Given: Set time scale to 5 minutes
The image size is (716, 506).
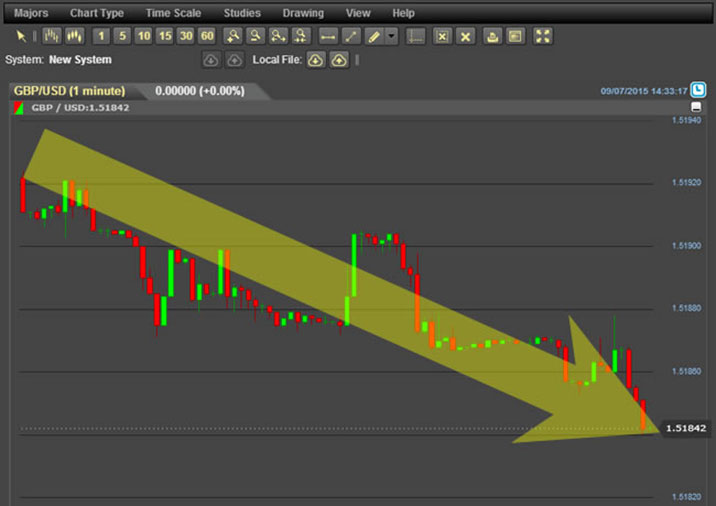Looking at the screenshot, I should 122,36.
